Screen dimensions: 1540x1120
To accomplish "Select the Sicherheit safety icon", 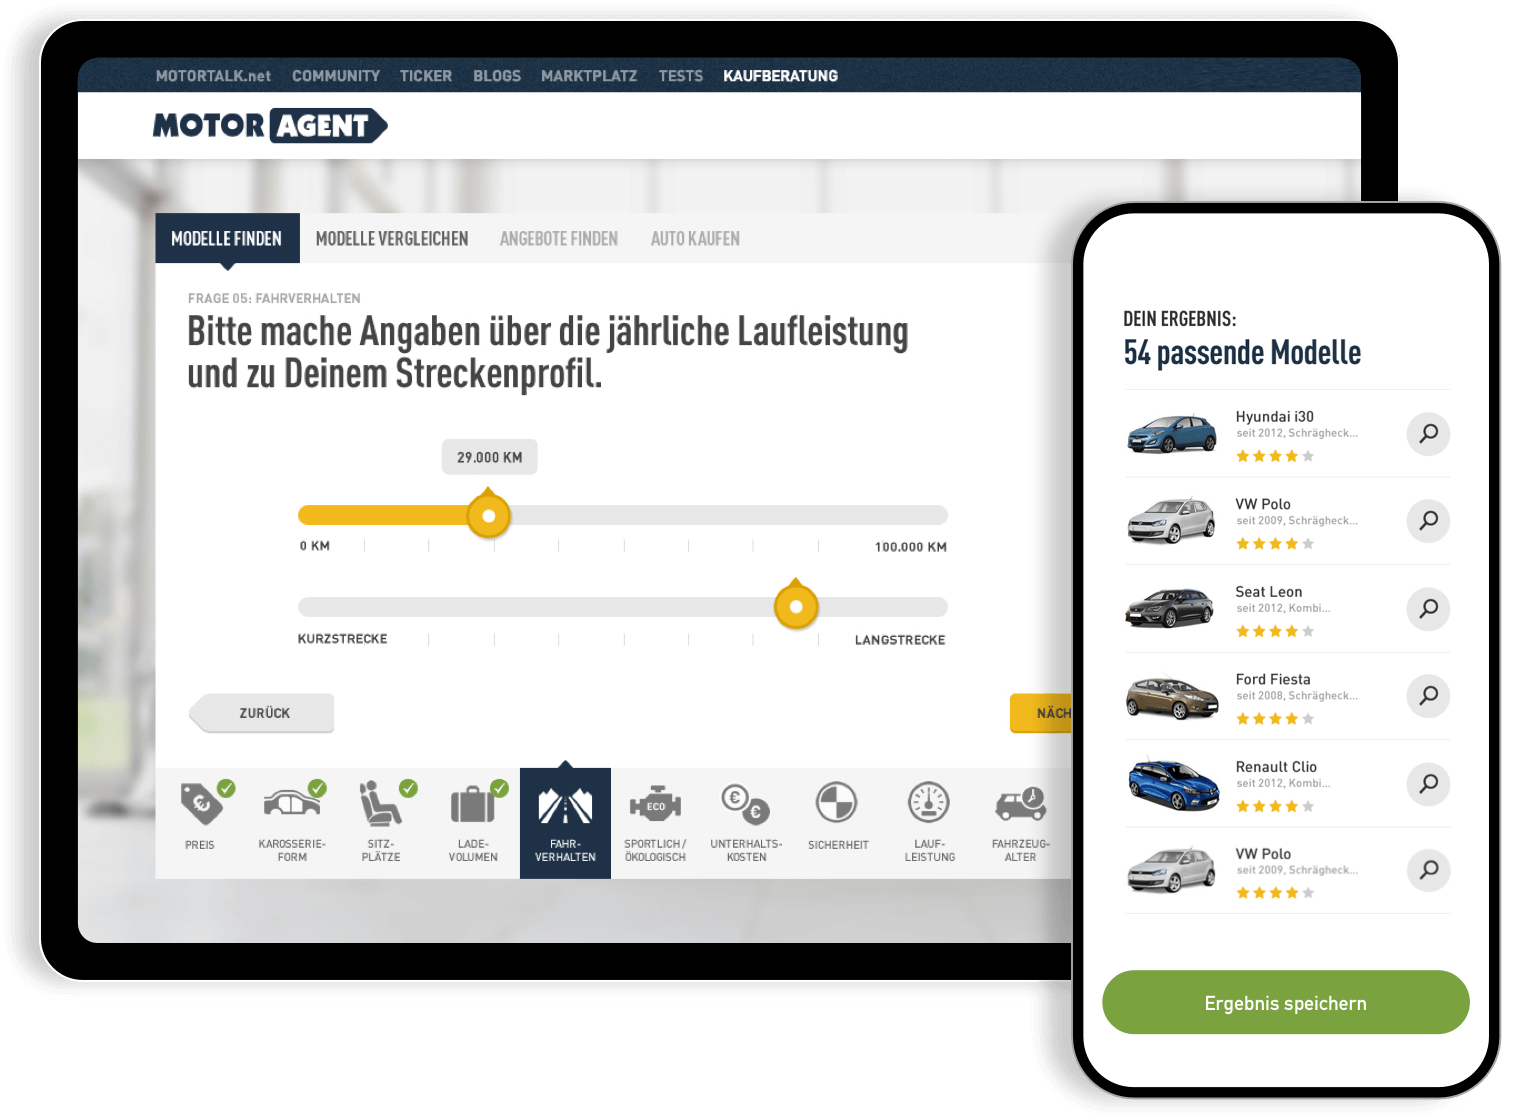I will tap(837, 802).
